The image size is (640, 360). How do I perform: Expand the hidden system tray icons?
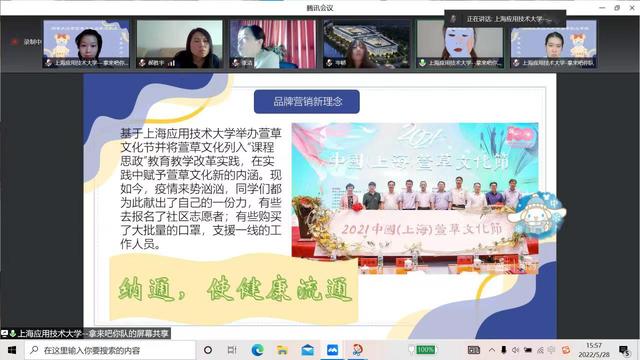[x=492, y=350]
